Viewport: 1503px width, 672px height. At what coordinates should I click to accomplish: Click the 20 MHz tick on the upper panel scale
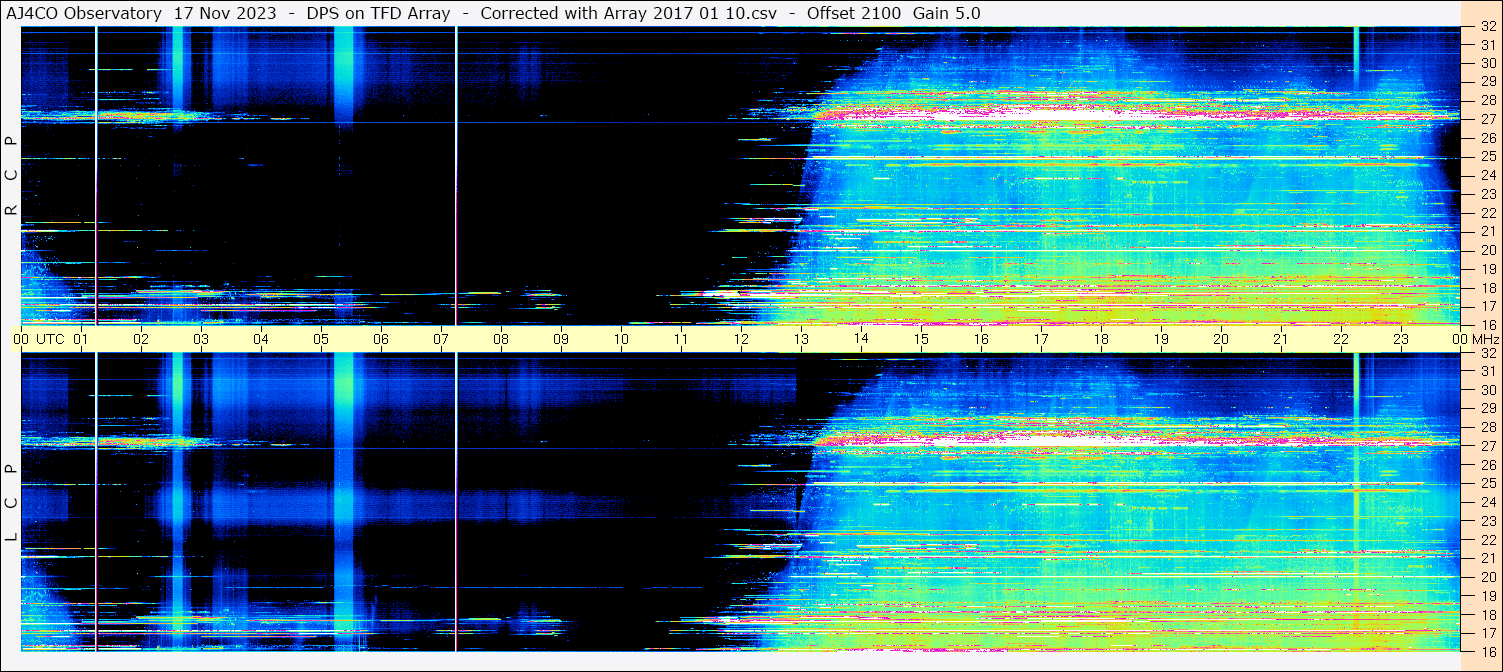(x=1487, y=249)
